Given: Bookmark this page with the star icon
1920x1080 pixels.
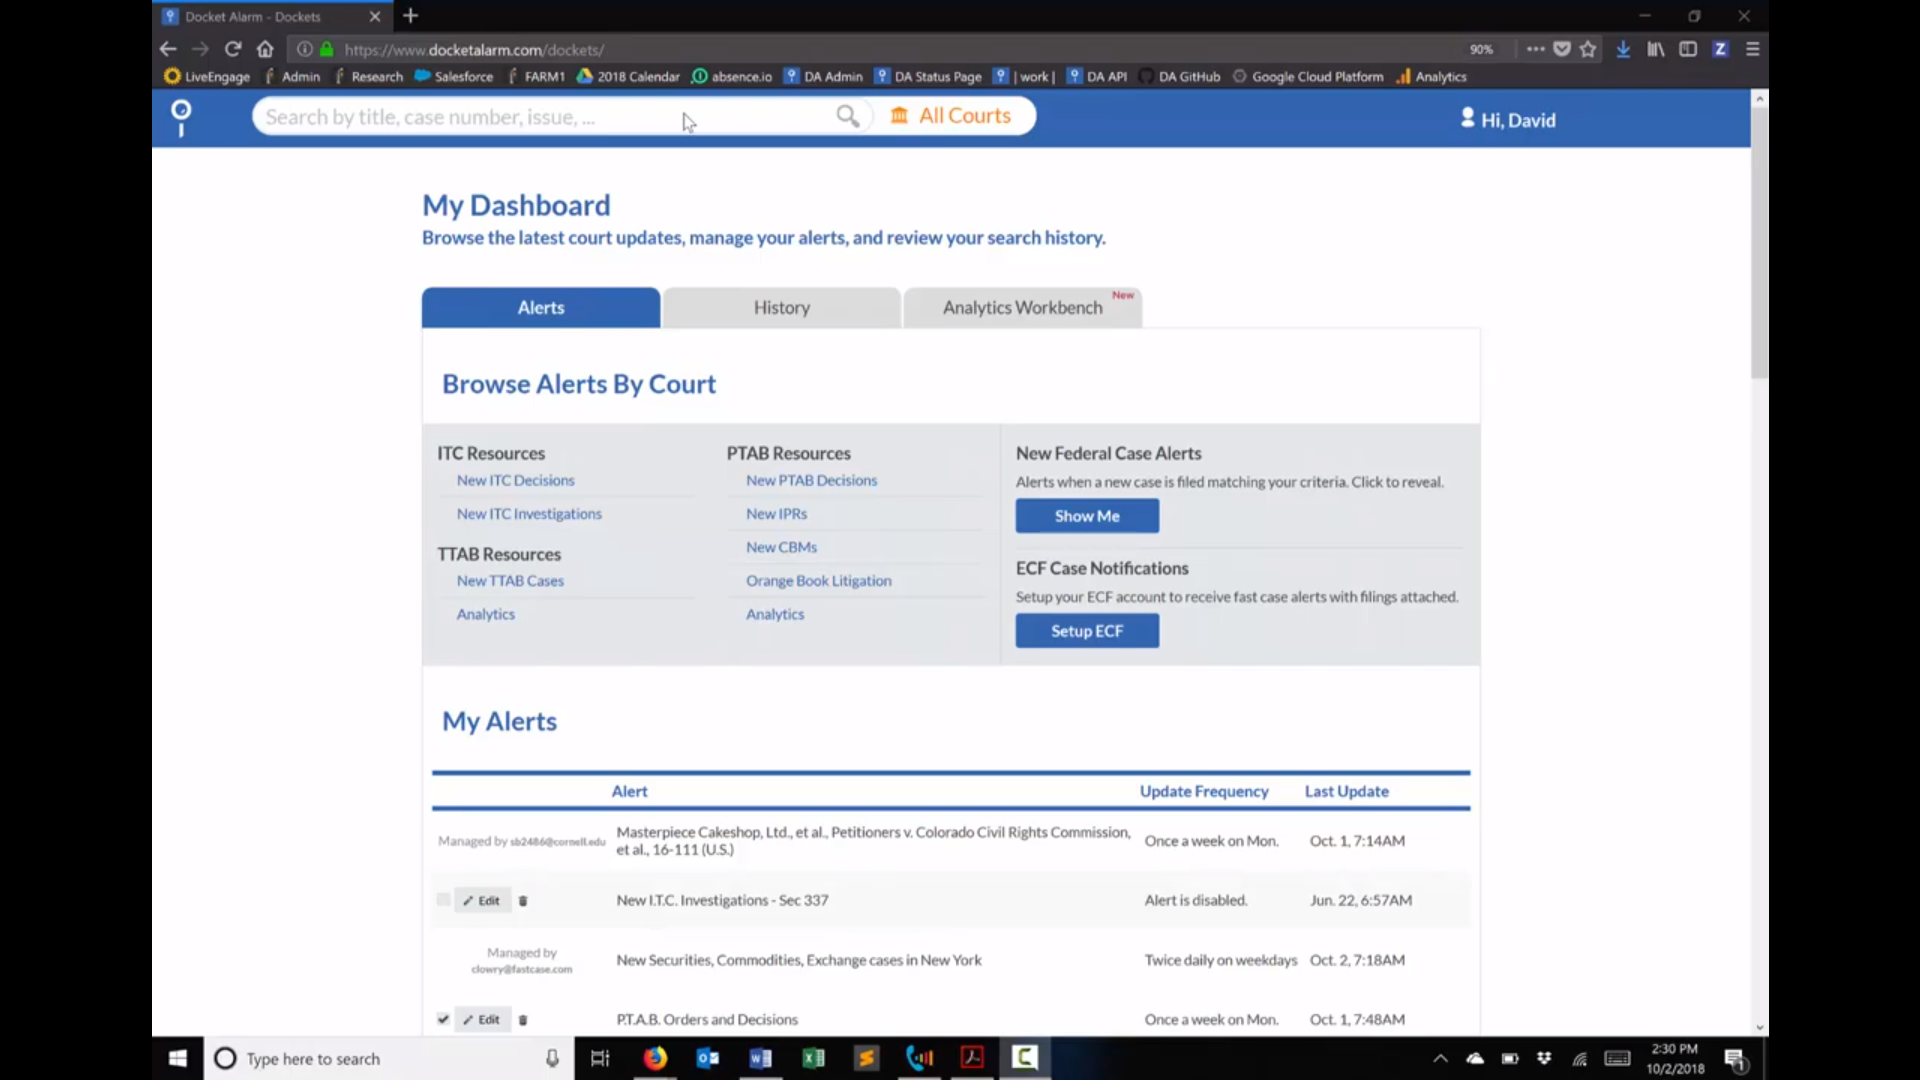Looking at the screenshot, I should coord(1588,49).
